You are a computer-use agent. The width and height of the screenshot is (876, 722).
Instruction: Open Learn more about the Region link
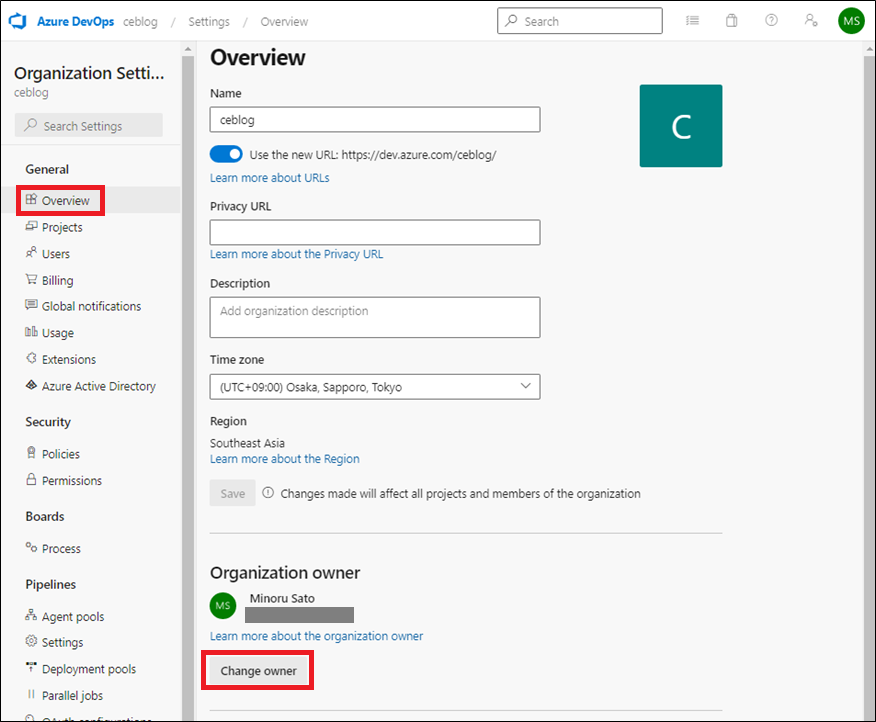coord(284,459)
